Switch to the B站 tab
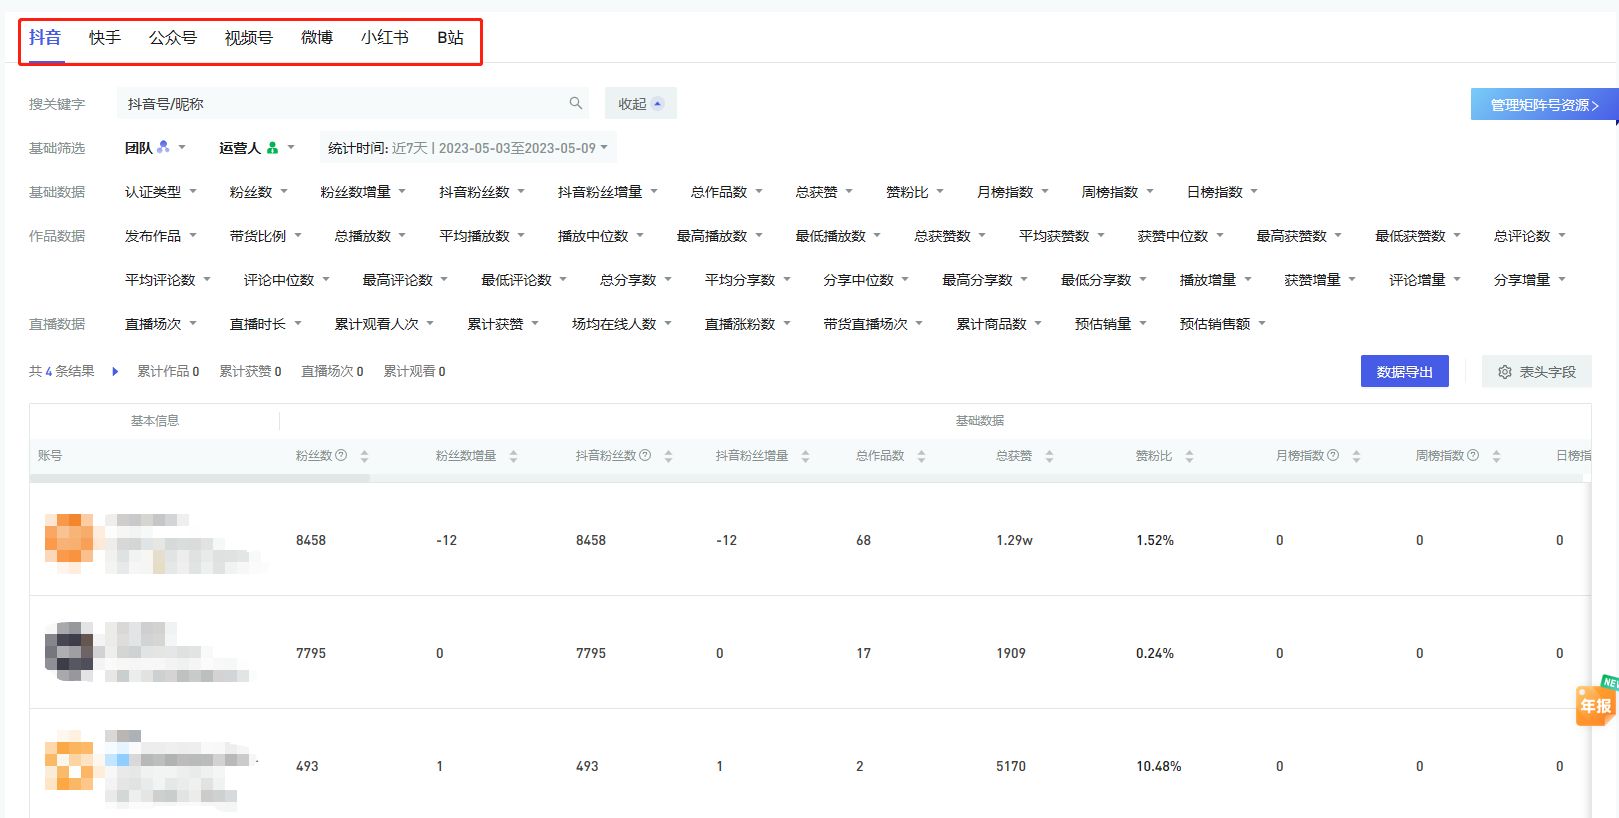Viewport: 1619px width, 818px height. coord(451,38)
